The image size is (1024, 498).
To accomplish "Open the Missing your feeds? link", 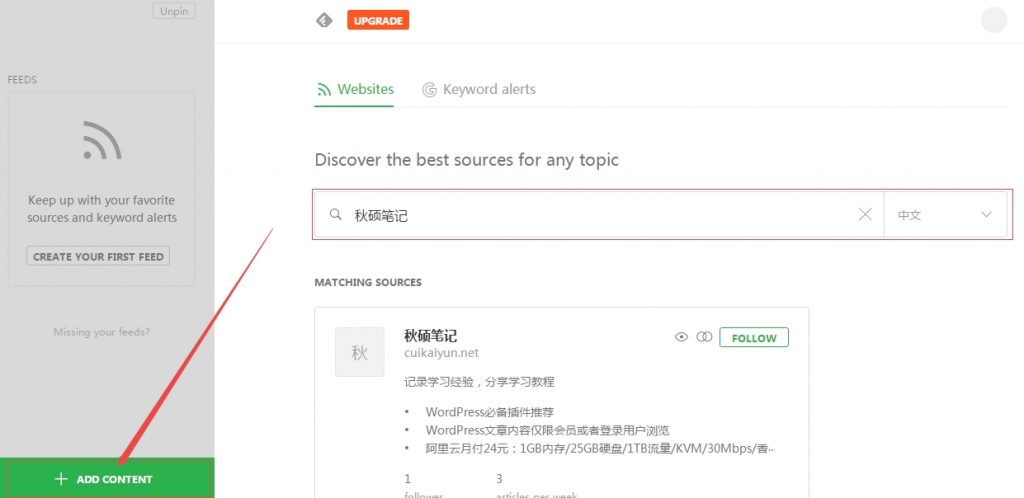I will (x=102, y=332).
